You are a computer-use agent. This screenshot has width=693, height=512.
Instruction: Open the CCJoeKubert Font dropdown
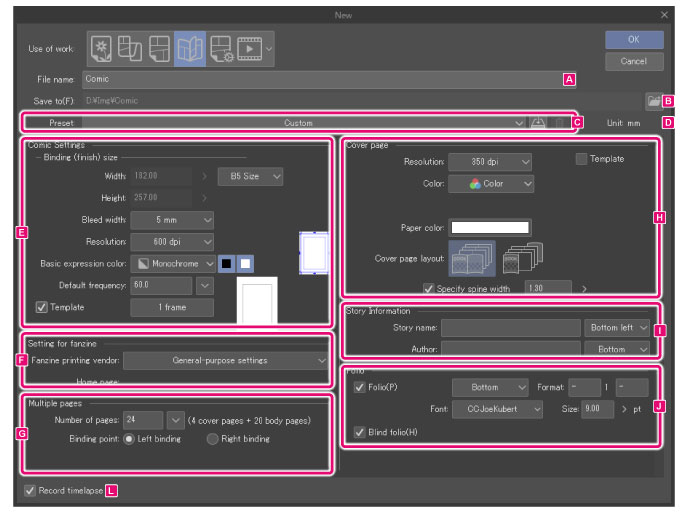[498, 409]
